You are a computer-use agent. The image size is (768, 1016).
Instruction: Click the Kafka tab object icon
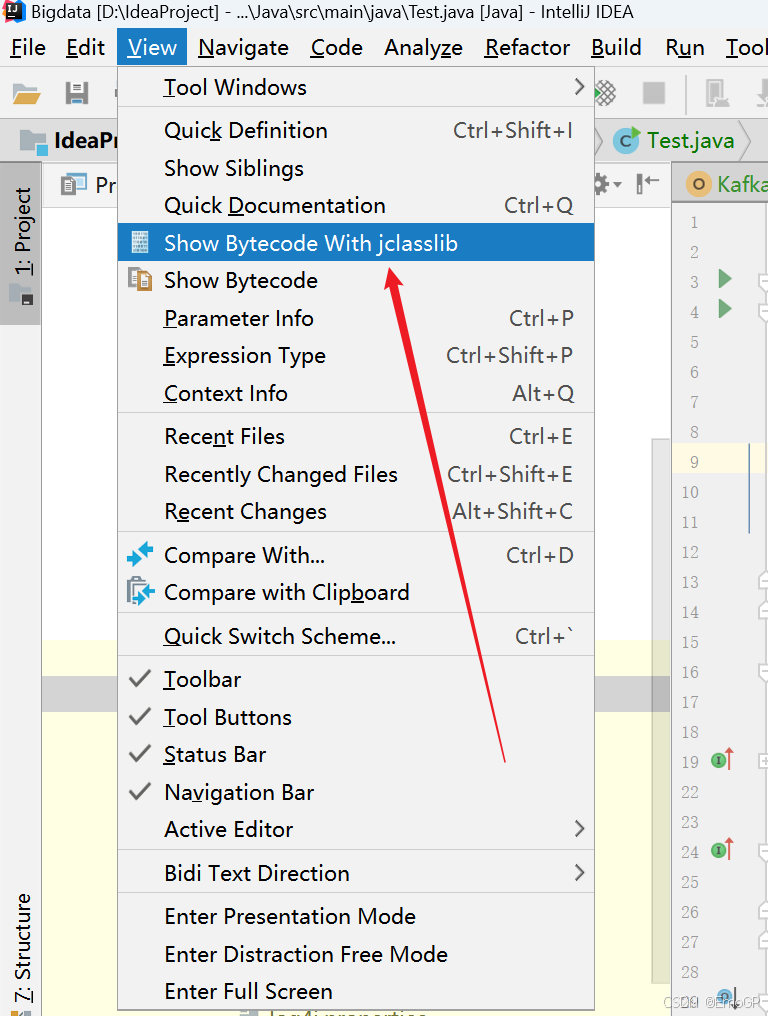point(698,185)
